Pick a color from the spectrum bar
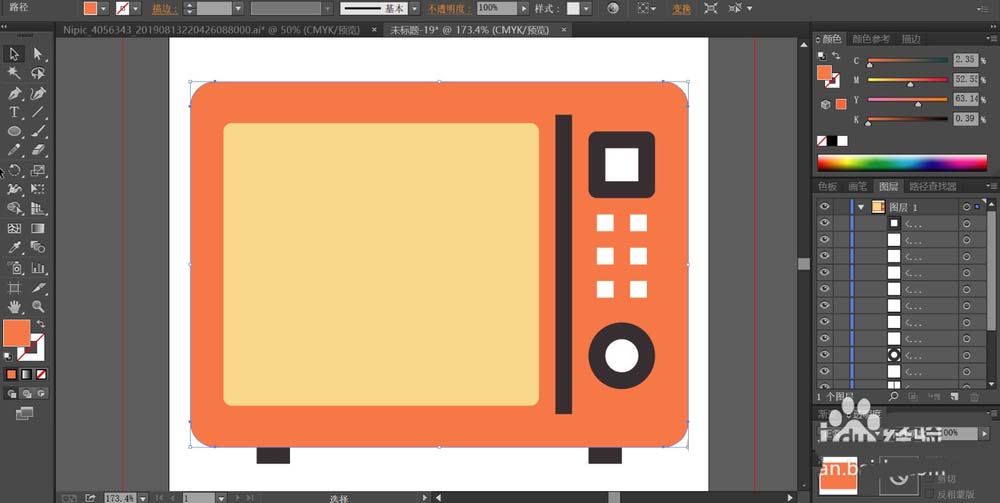 click(x=902, y=163)
